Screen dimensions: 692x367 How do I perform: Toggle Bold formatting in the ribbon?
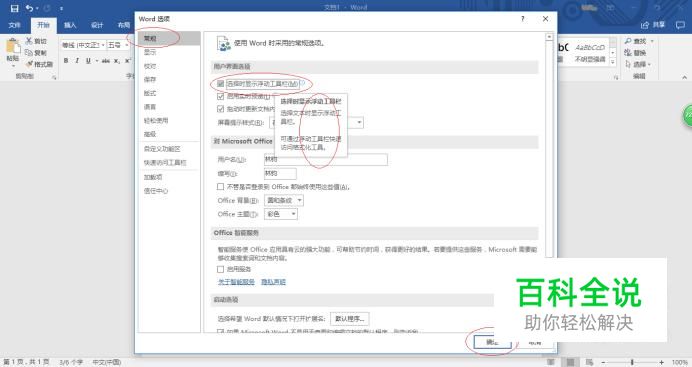pos(66,60)
